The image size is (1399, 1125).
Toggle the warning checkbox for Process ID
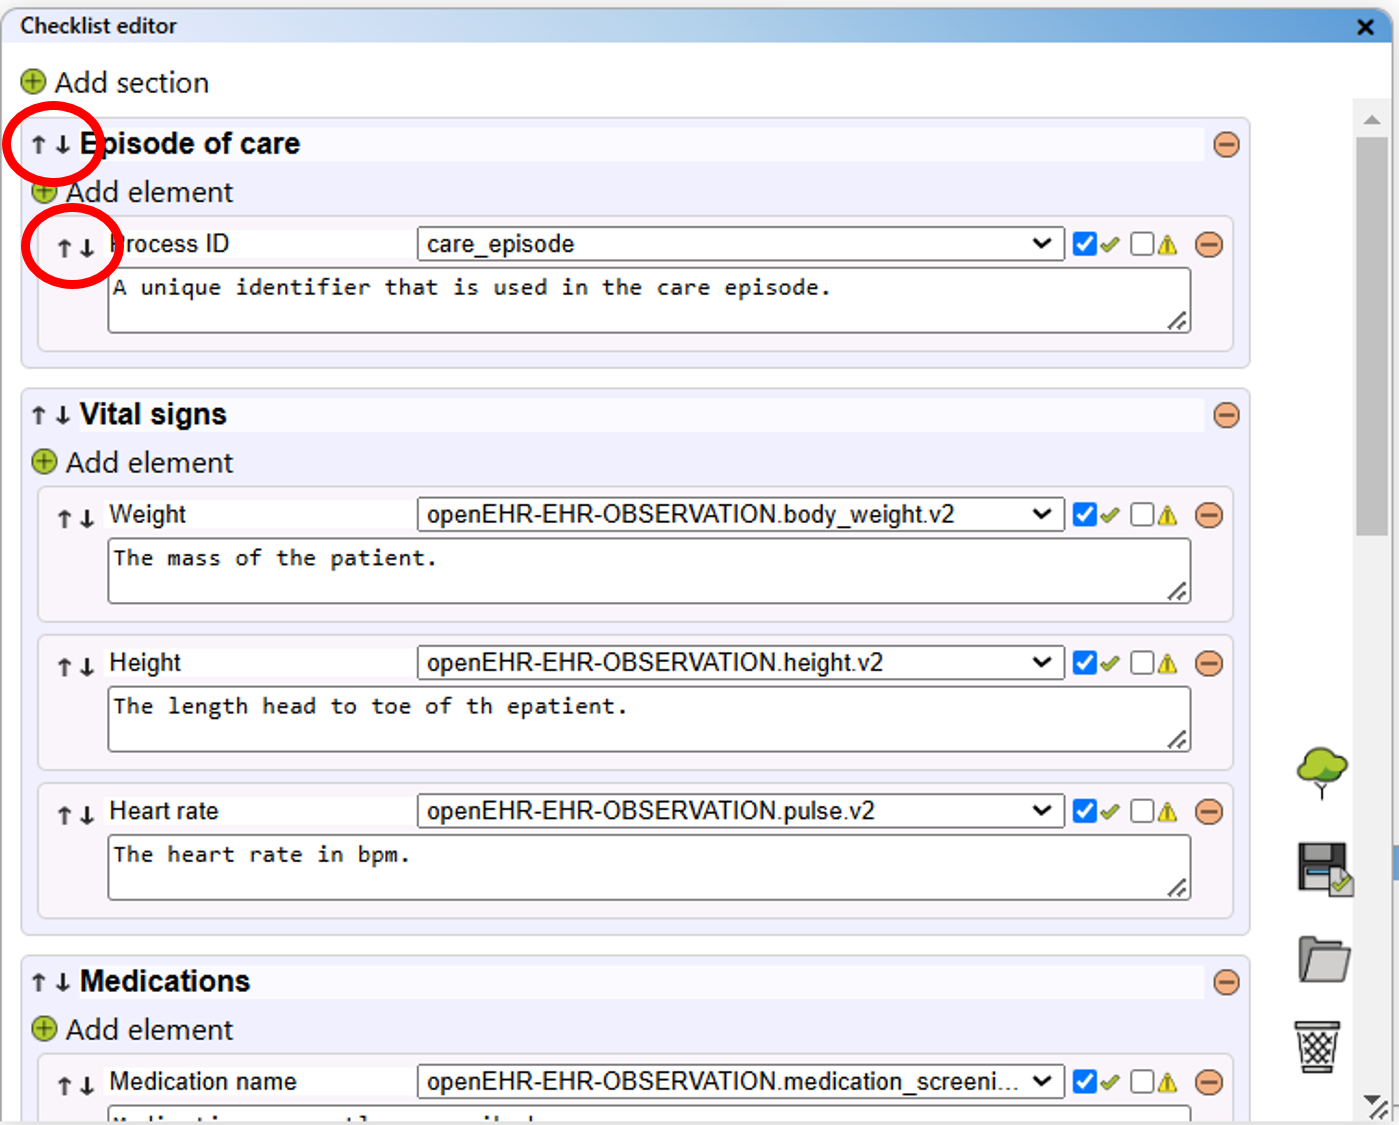click(1142, 244)
